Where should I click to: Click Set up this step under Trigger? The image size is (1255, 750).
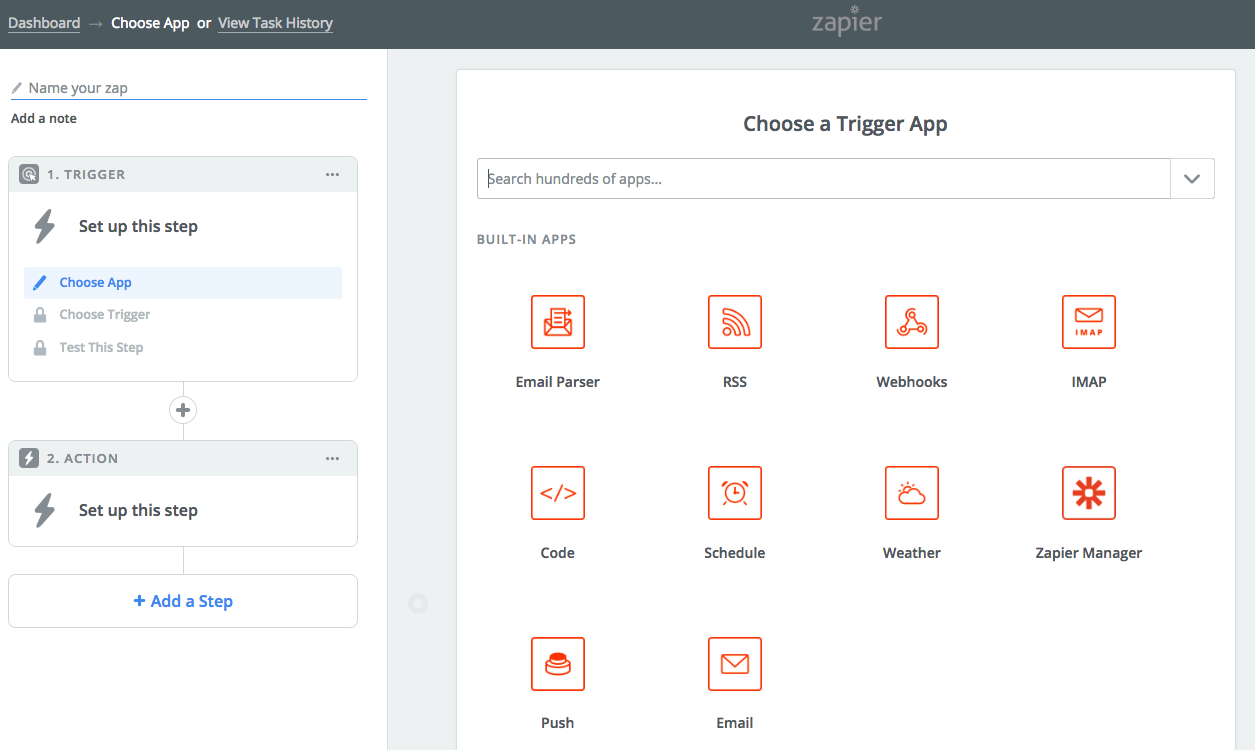coord(138,227)
